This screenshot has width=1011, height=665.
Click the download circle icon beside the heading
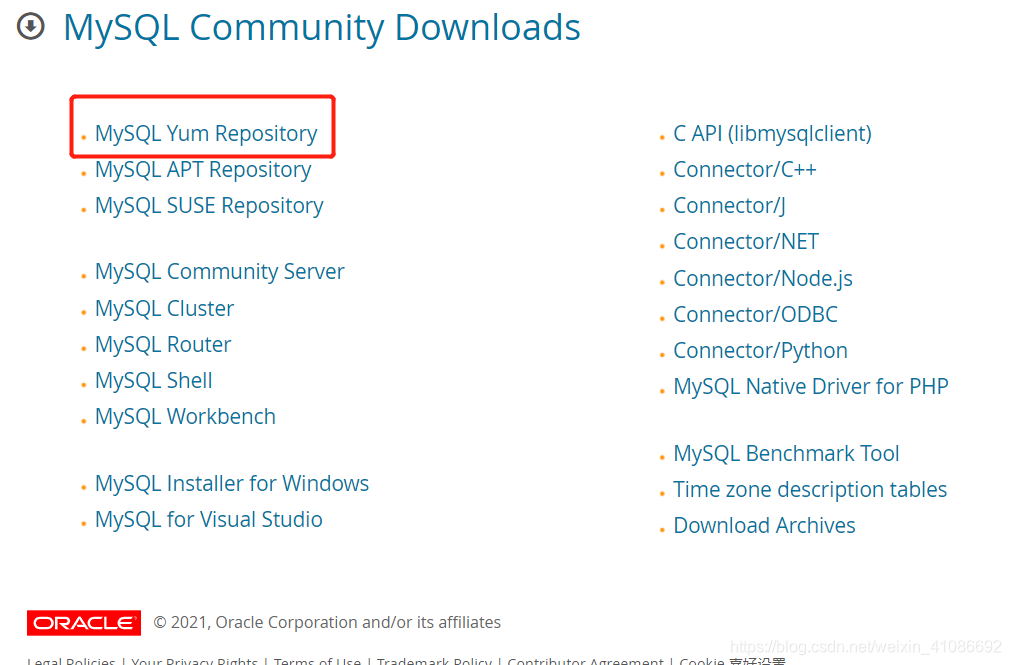[30, 27]
